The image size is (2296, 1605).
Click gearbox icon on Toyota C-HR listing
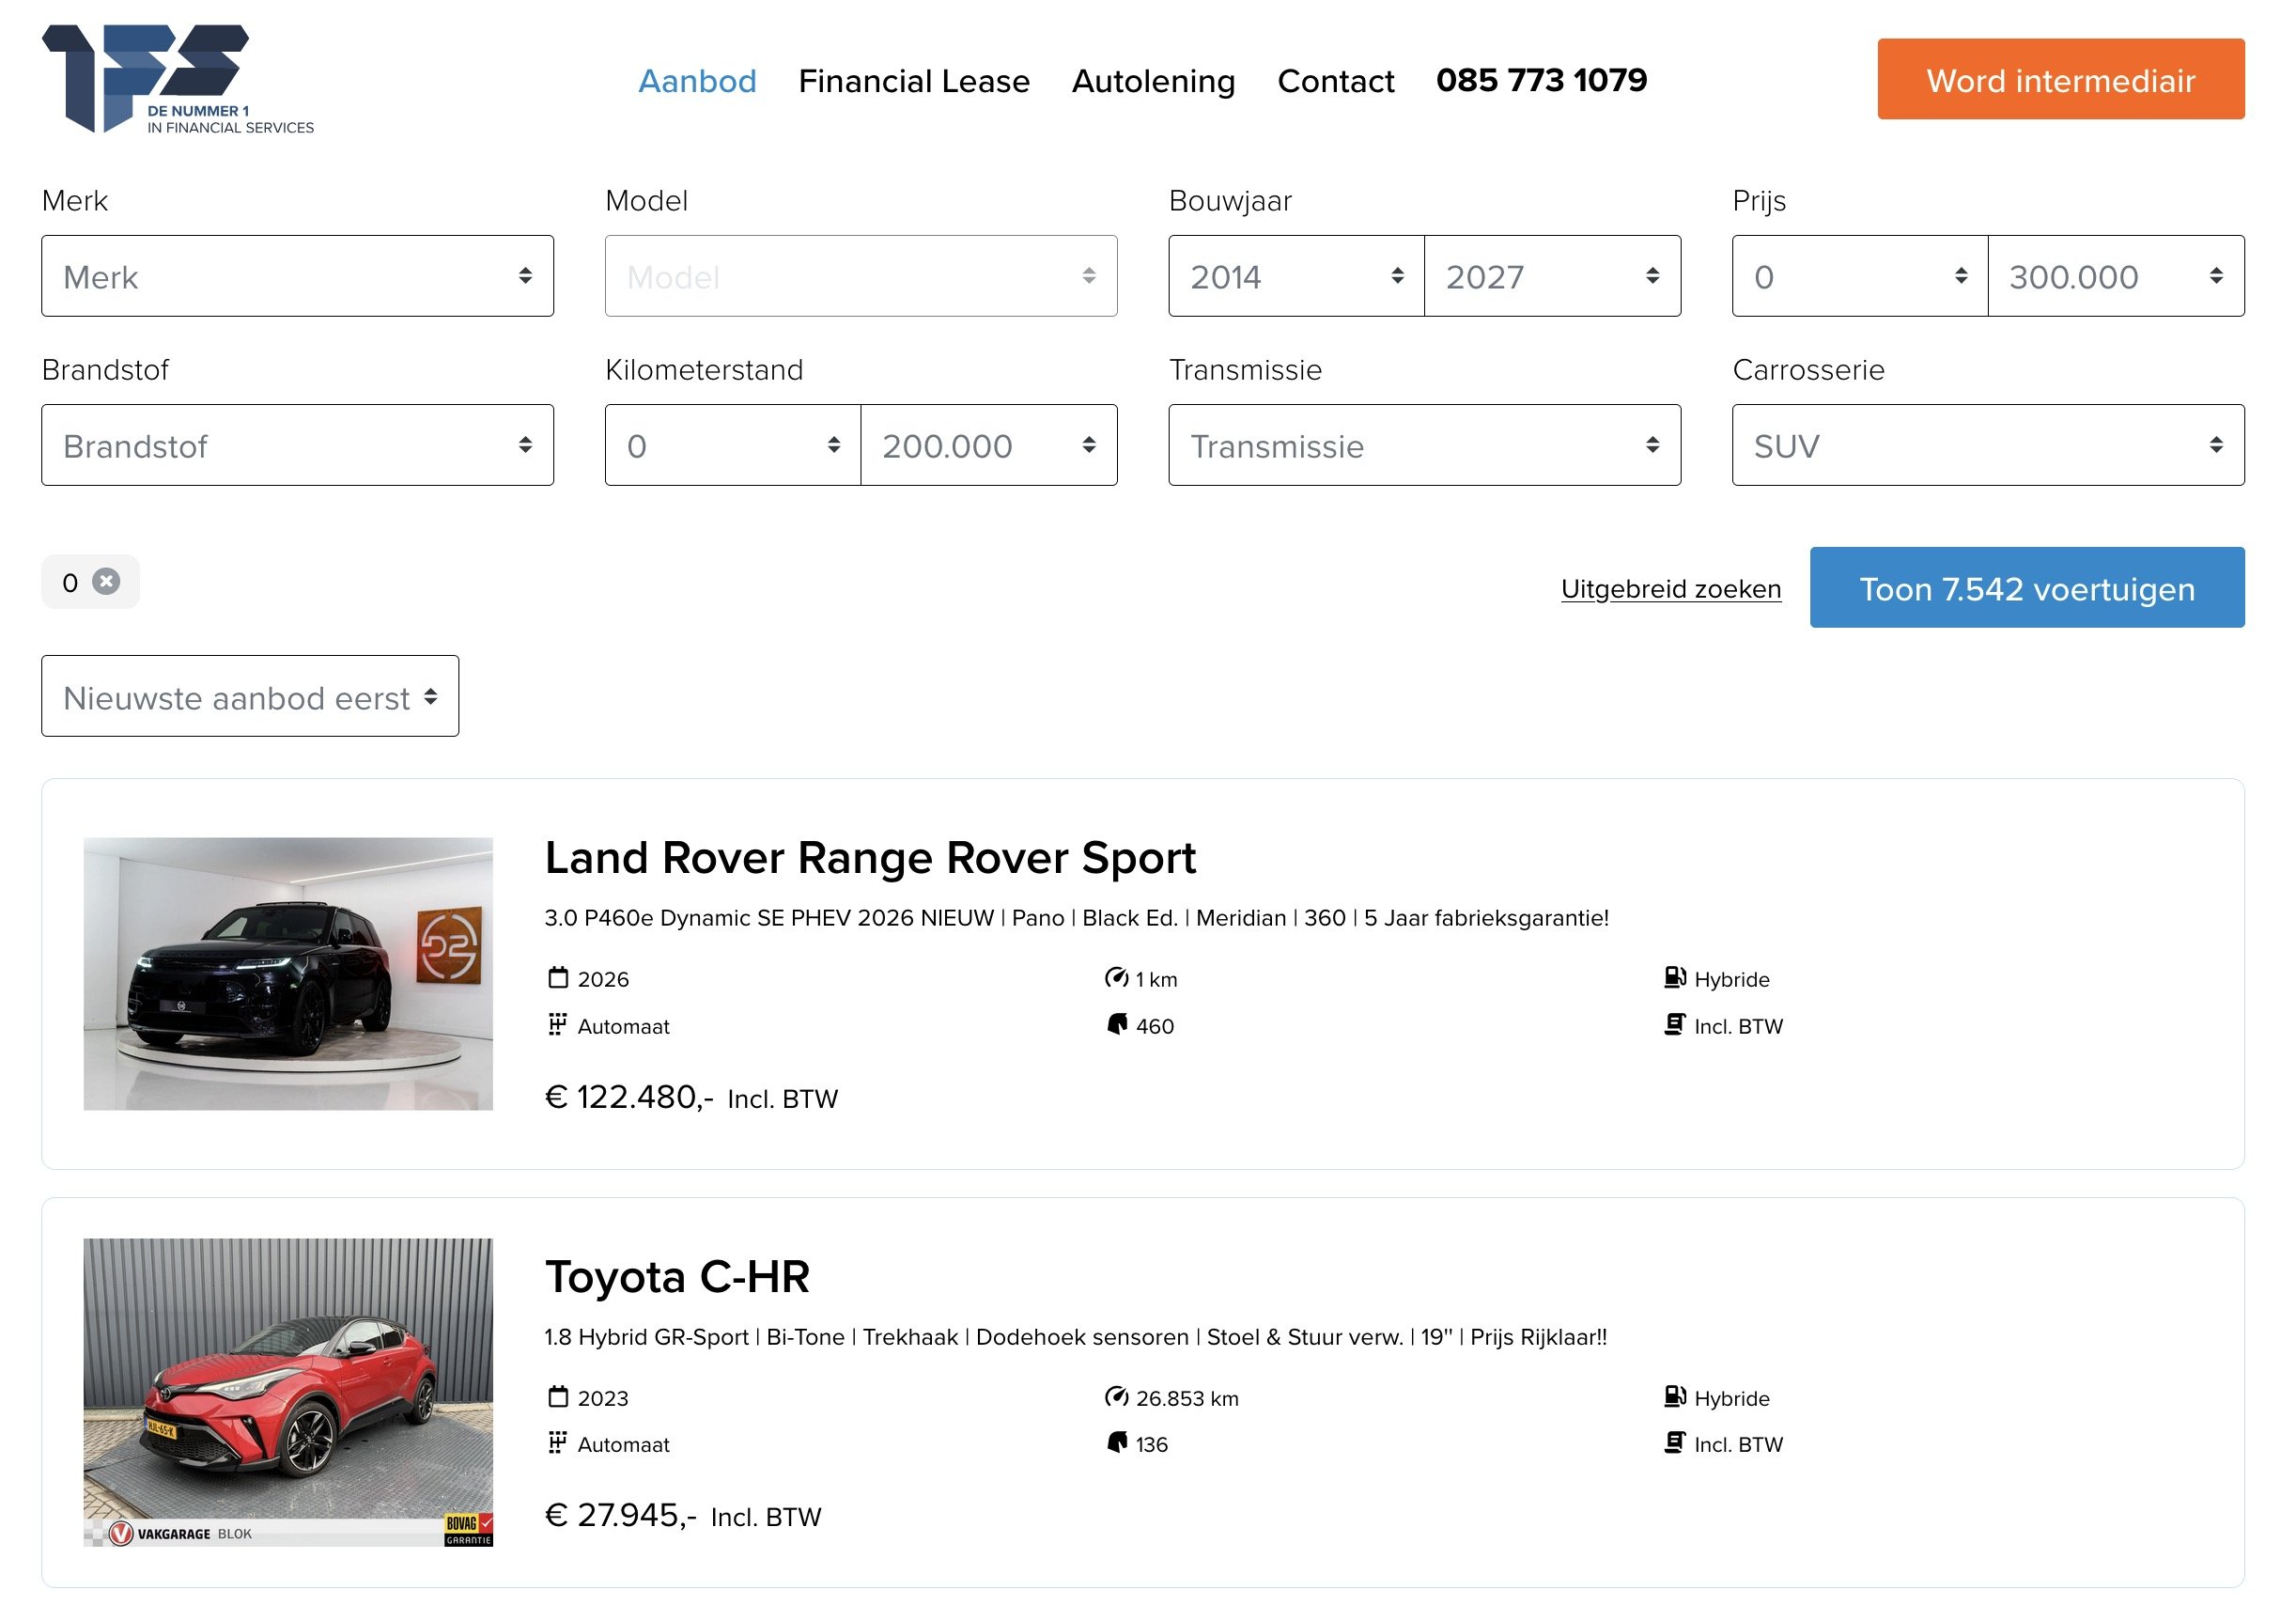(557, 1442)
